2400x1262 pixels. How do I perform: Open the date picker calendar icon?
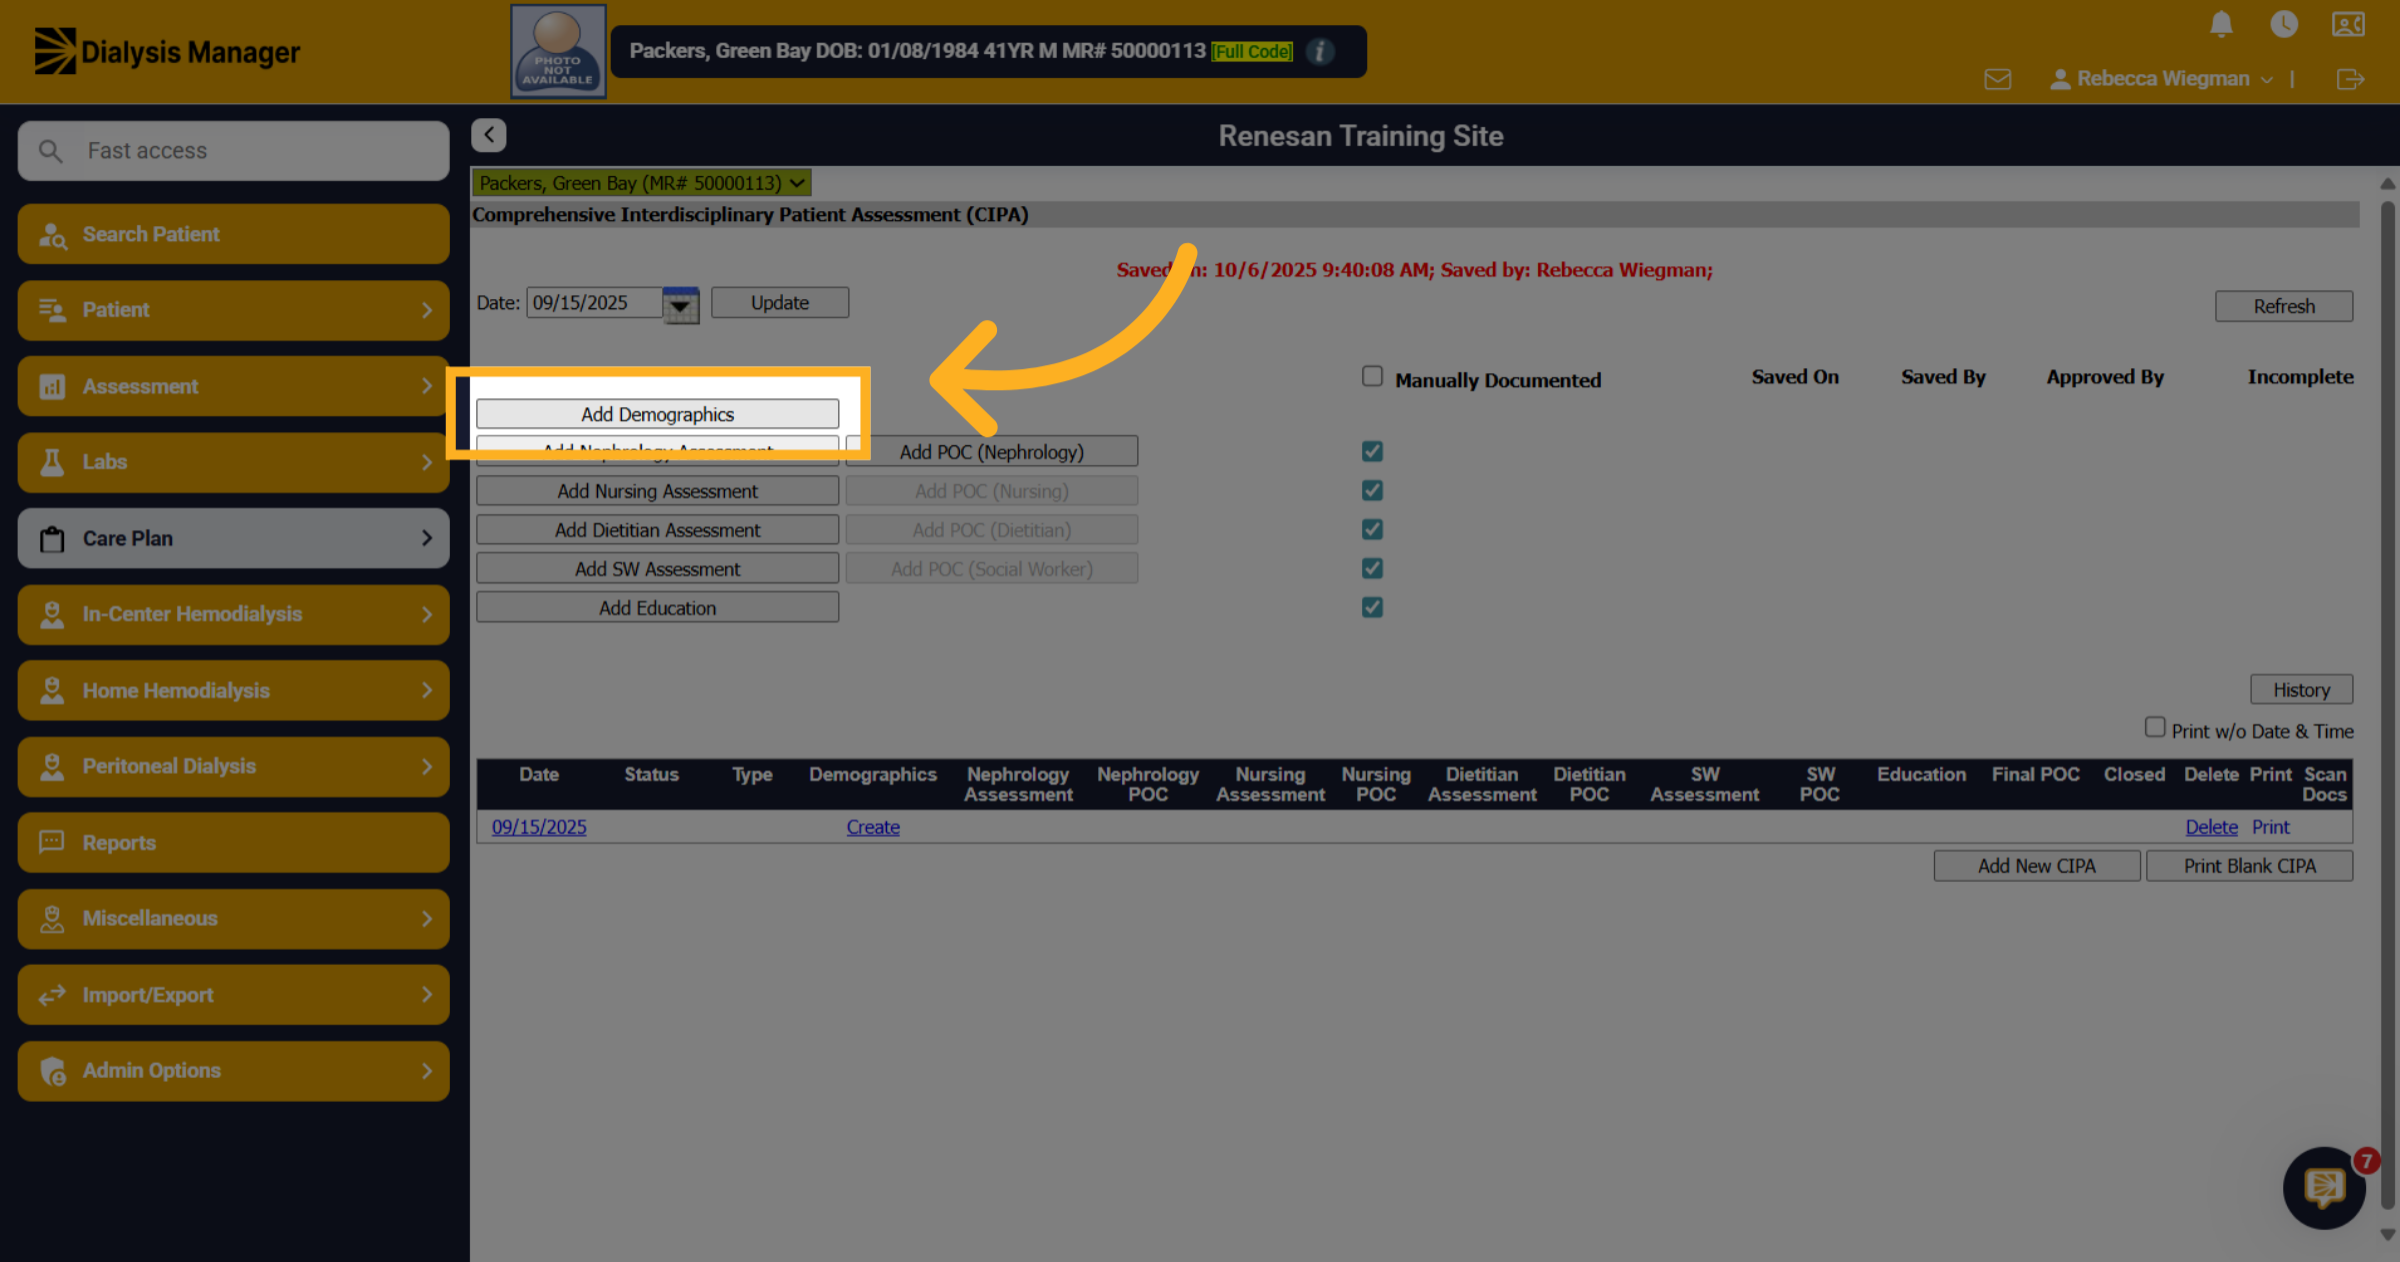[x=681, y=304]
